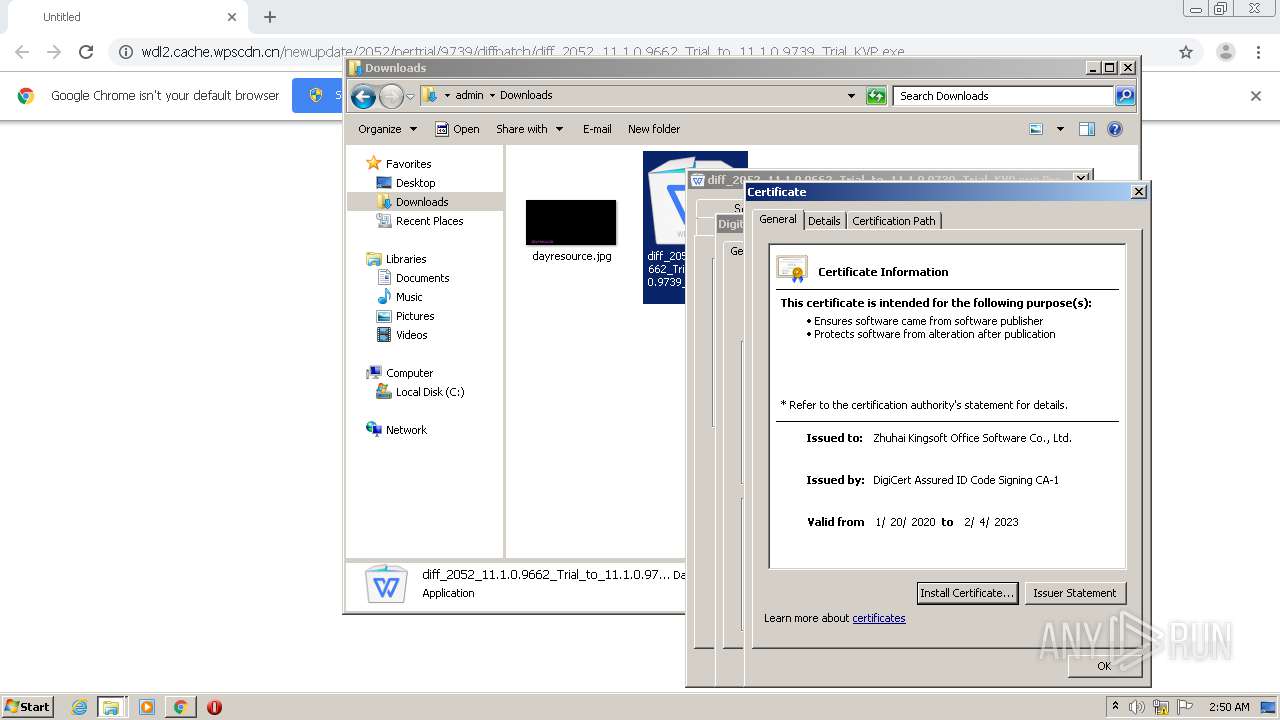The width and height of the screenshot is (1280, 720).
Task: Click the 2:50 AM clock
Action: coord(1229,707)
